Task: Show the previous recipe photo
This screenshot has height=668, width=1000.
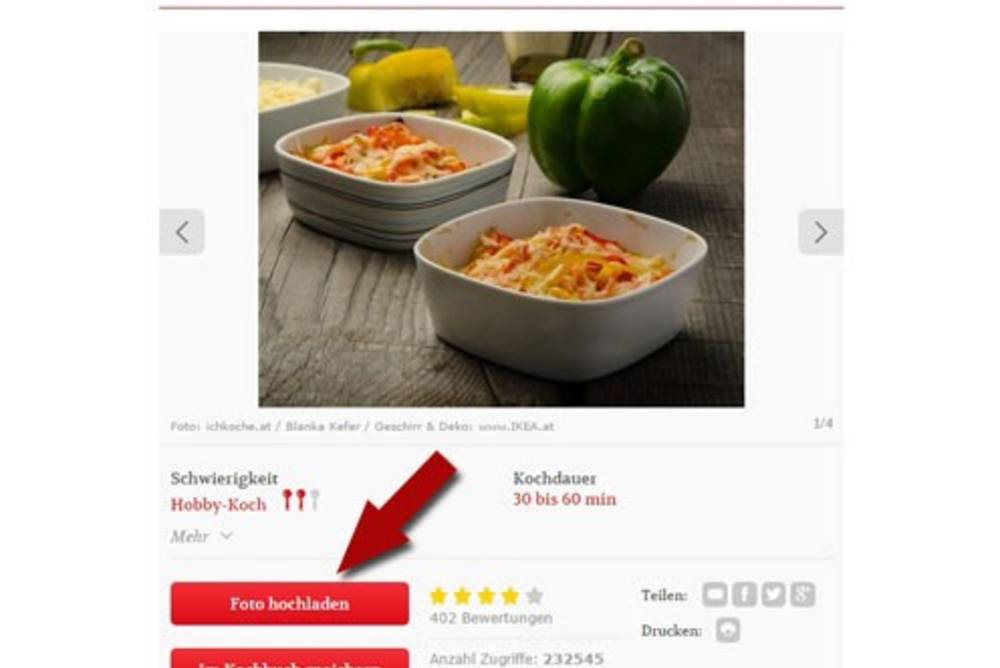Action: 182,232
